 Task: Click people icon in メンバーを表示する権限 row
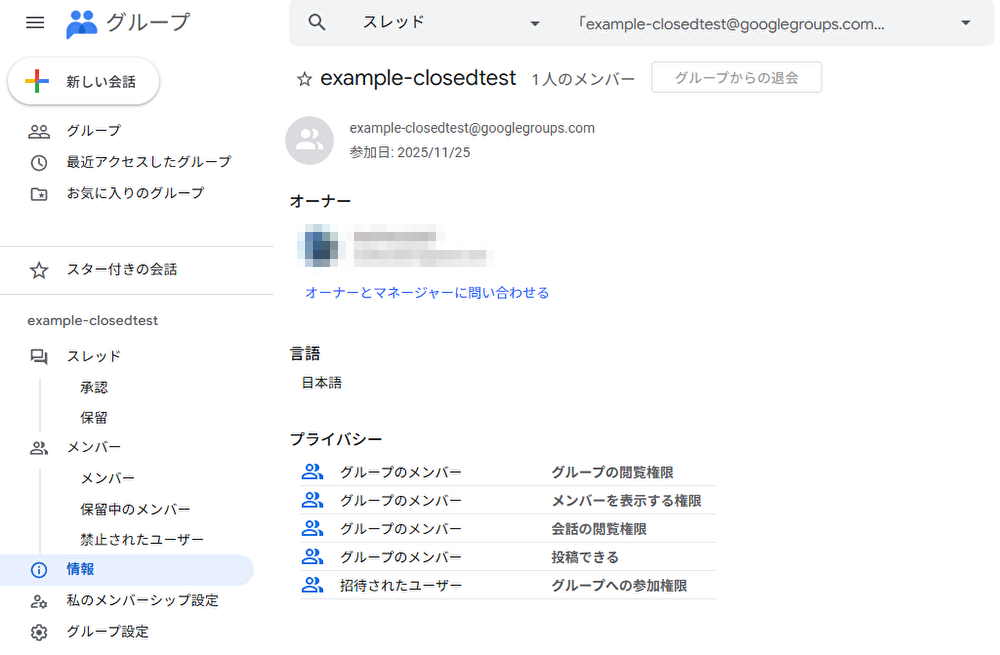pyautogui.click(x=312, y=500)
